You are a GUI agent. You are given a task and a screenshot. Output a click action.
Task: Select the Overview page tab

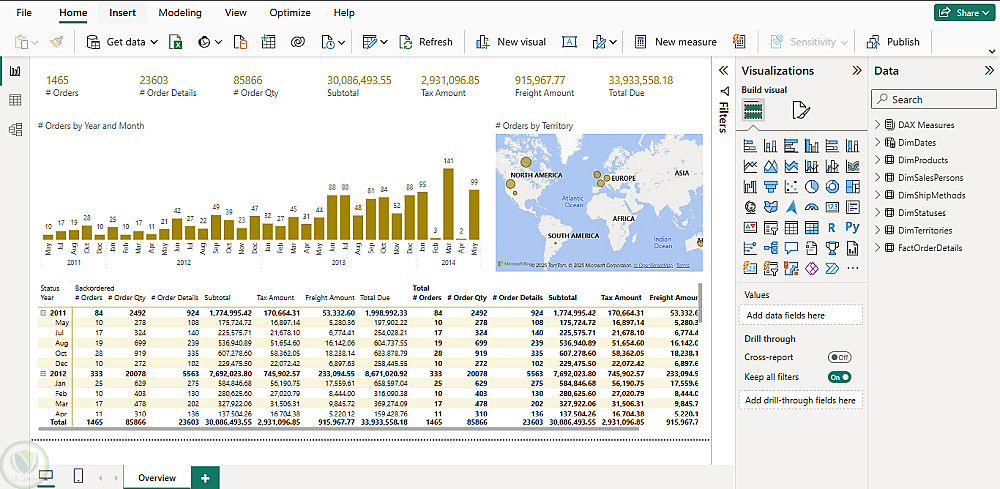pos(157,478)
